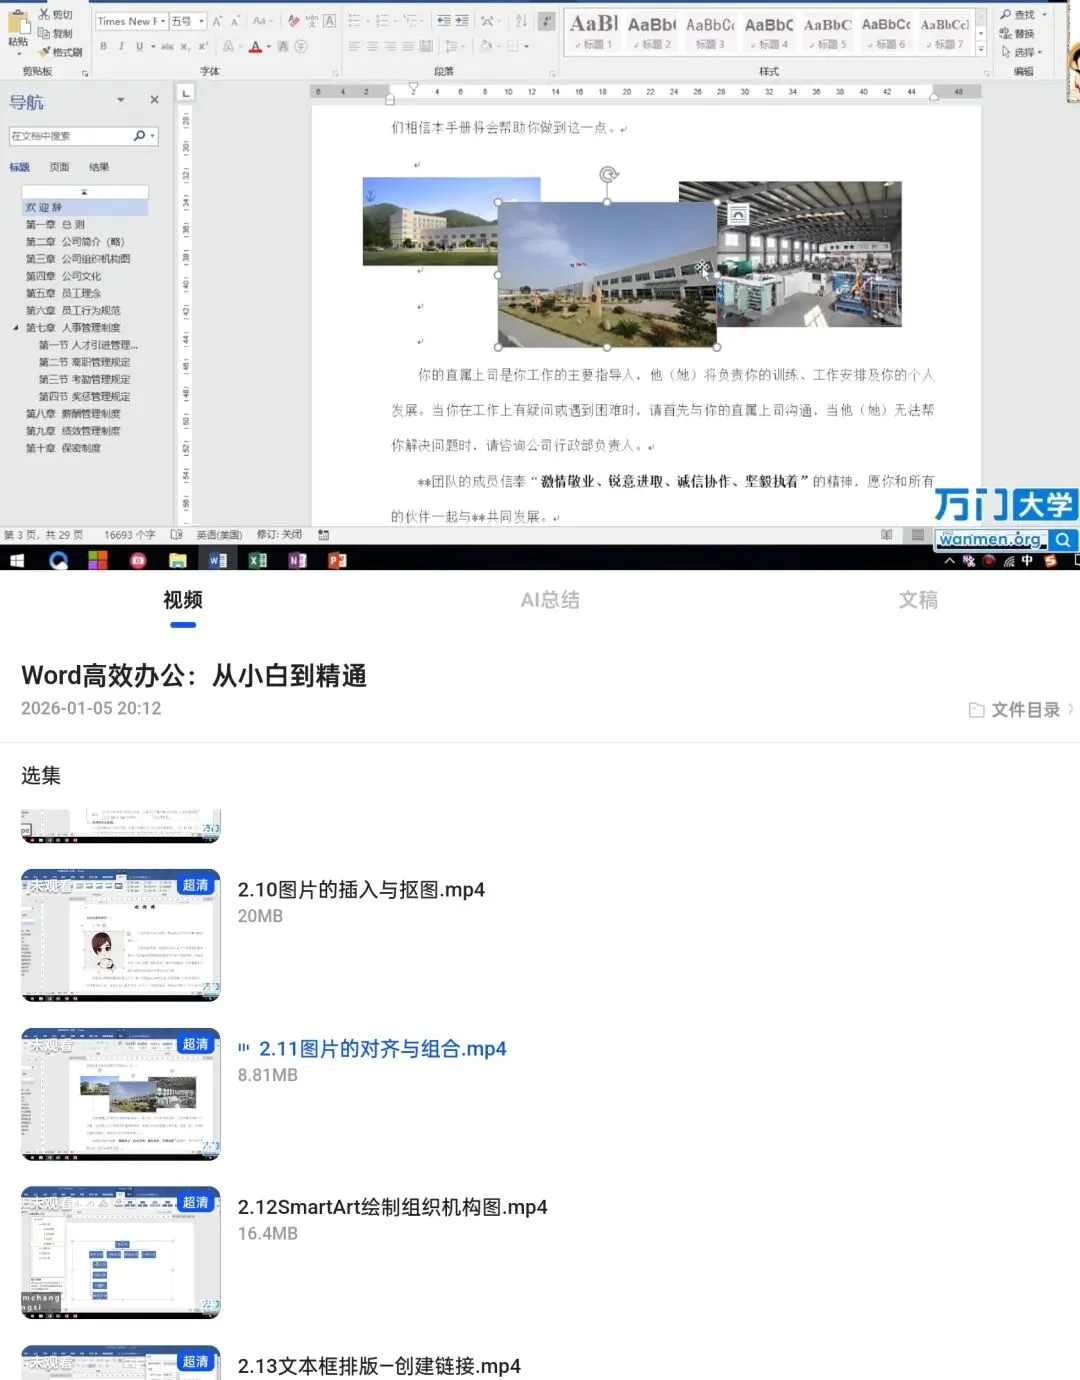Click the Replace (替换) button
The height and width of the screenshot is (1380, 1080).
tap(1019, 33)
